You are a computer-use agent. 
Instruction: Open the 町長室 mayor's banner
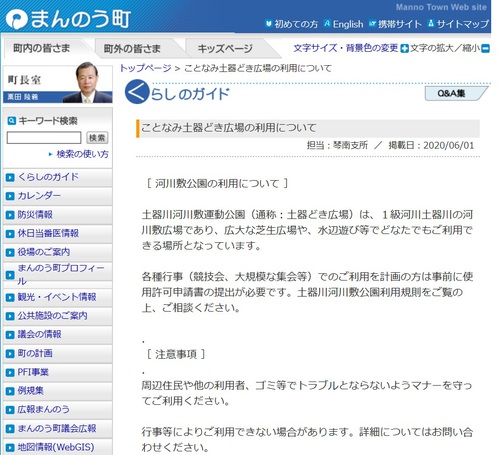(58, 83)
